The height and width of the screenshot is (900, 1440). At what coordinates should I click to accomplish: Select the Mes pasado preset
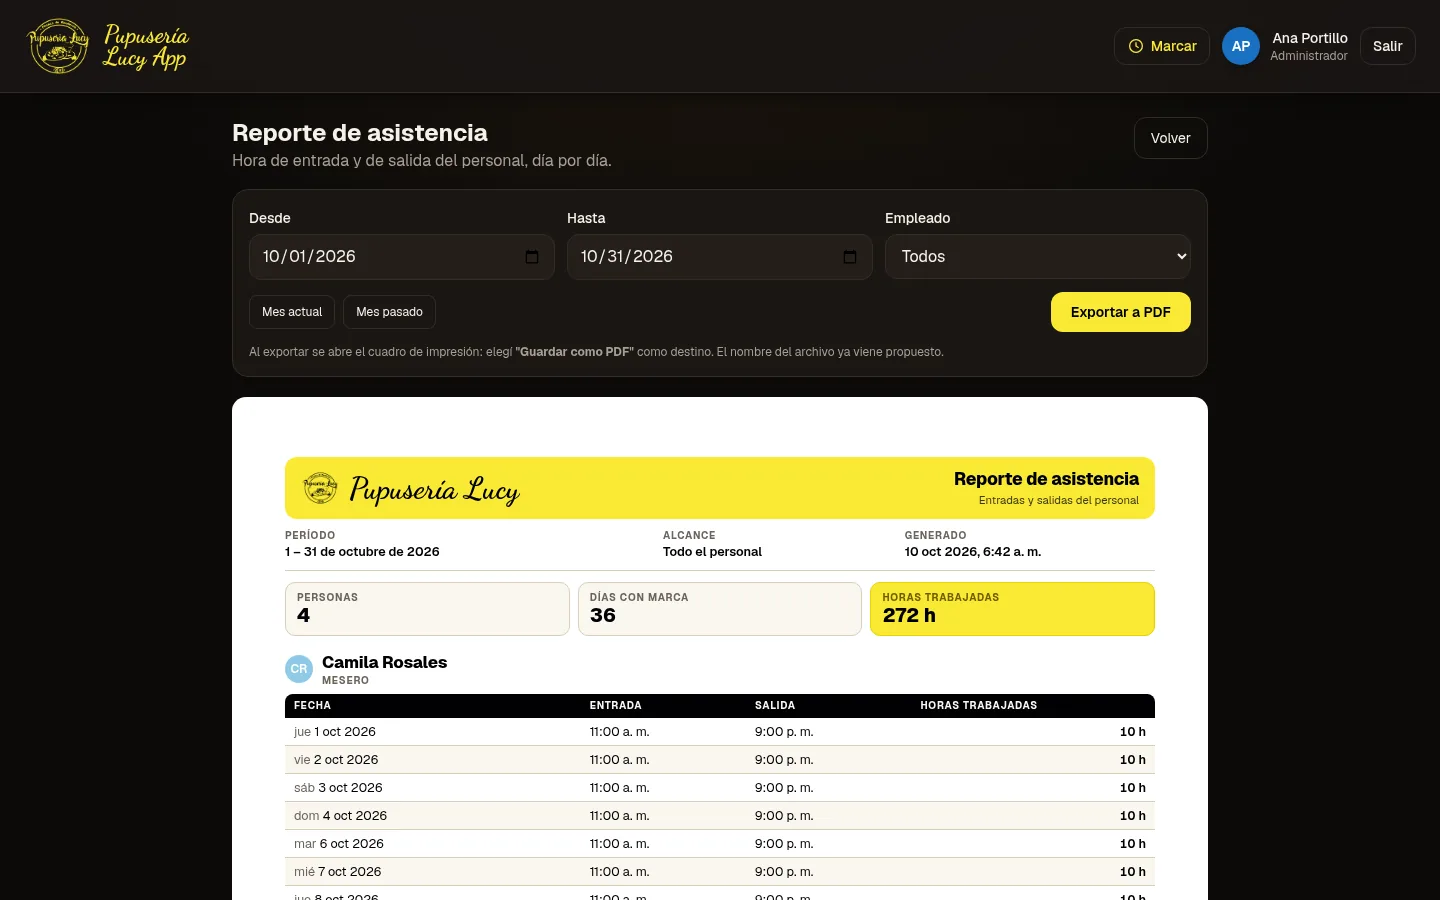[x=389, y=312]
